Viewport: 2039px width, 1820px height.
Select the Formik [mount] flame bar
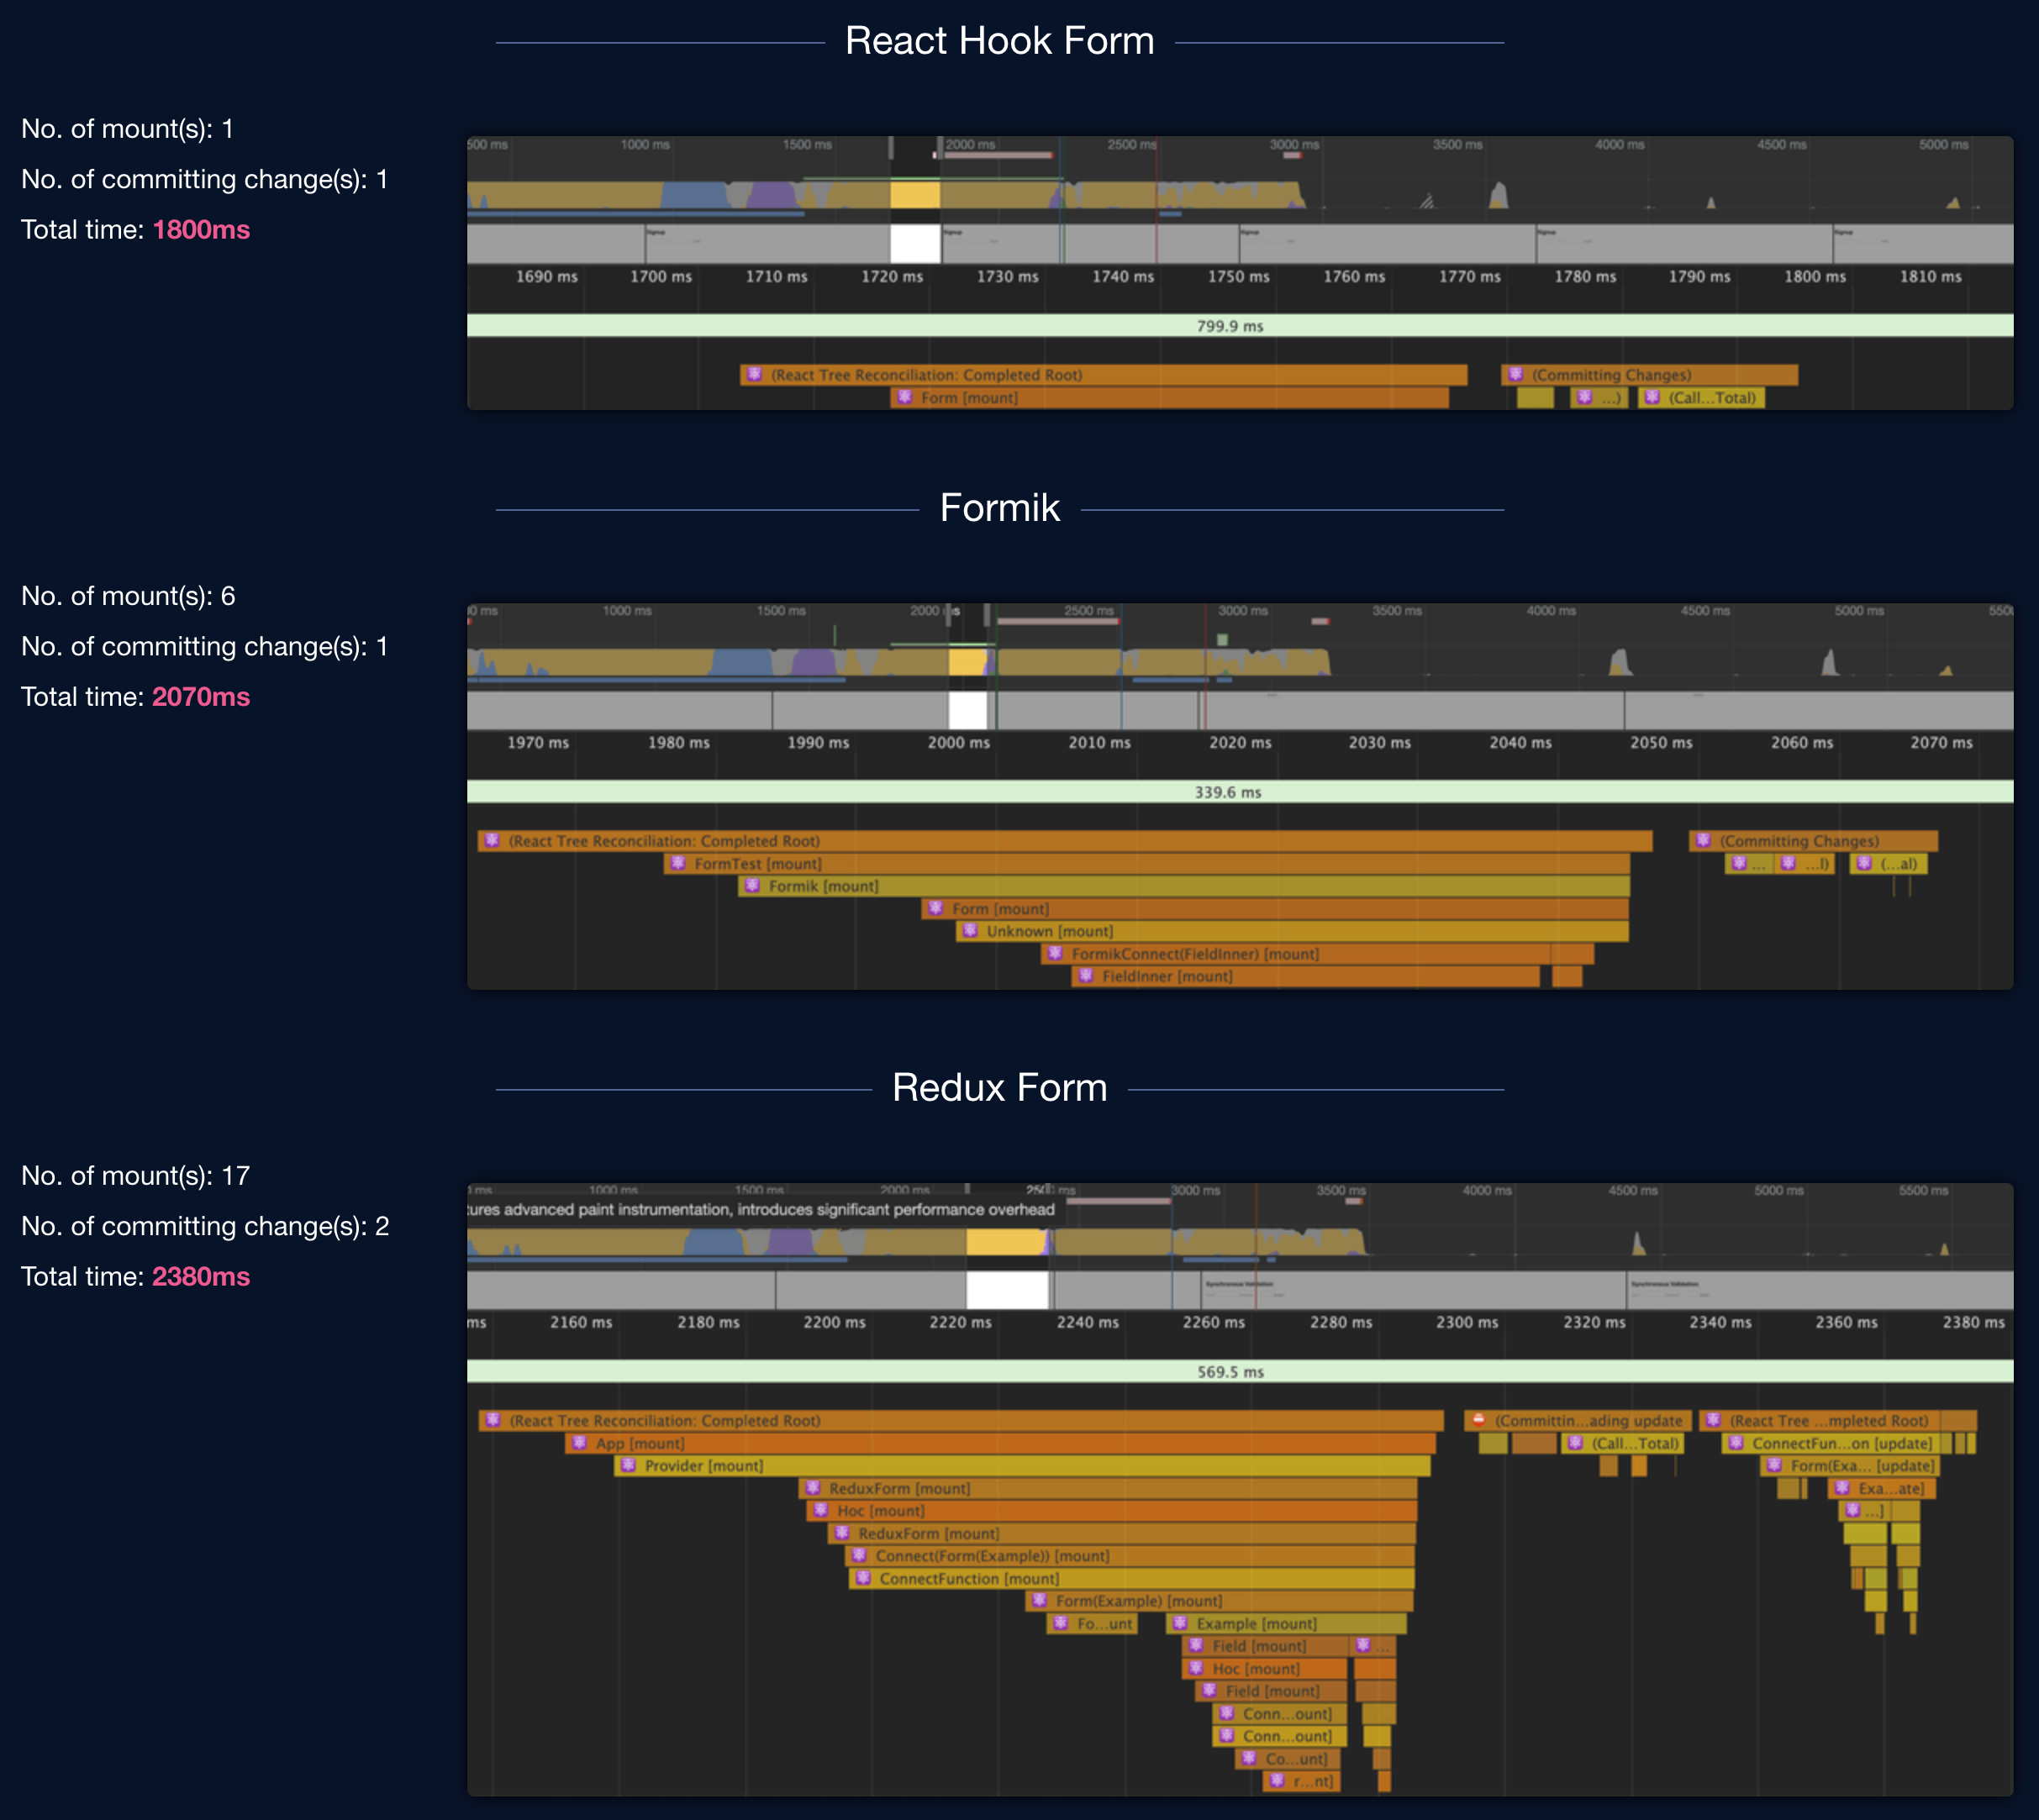point(1184,887)
